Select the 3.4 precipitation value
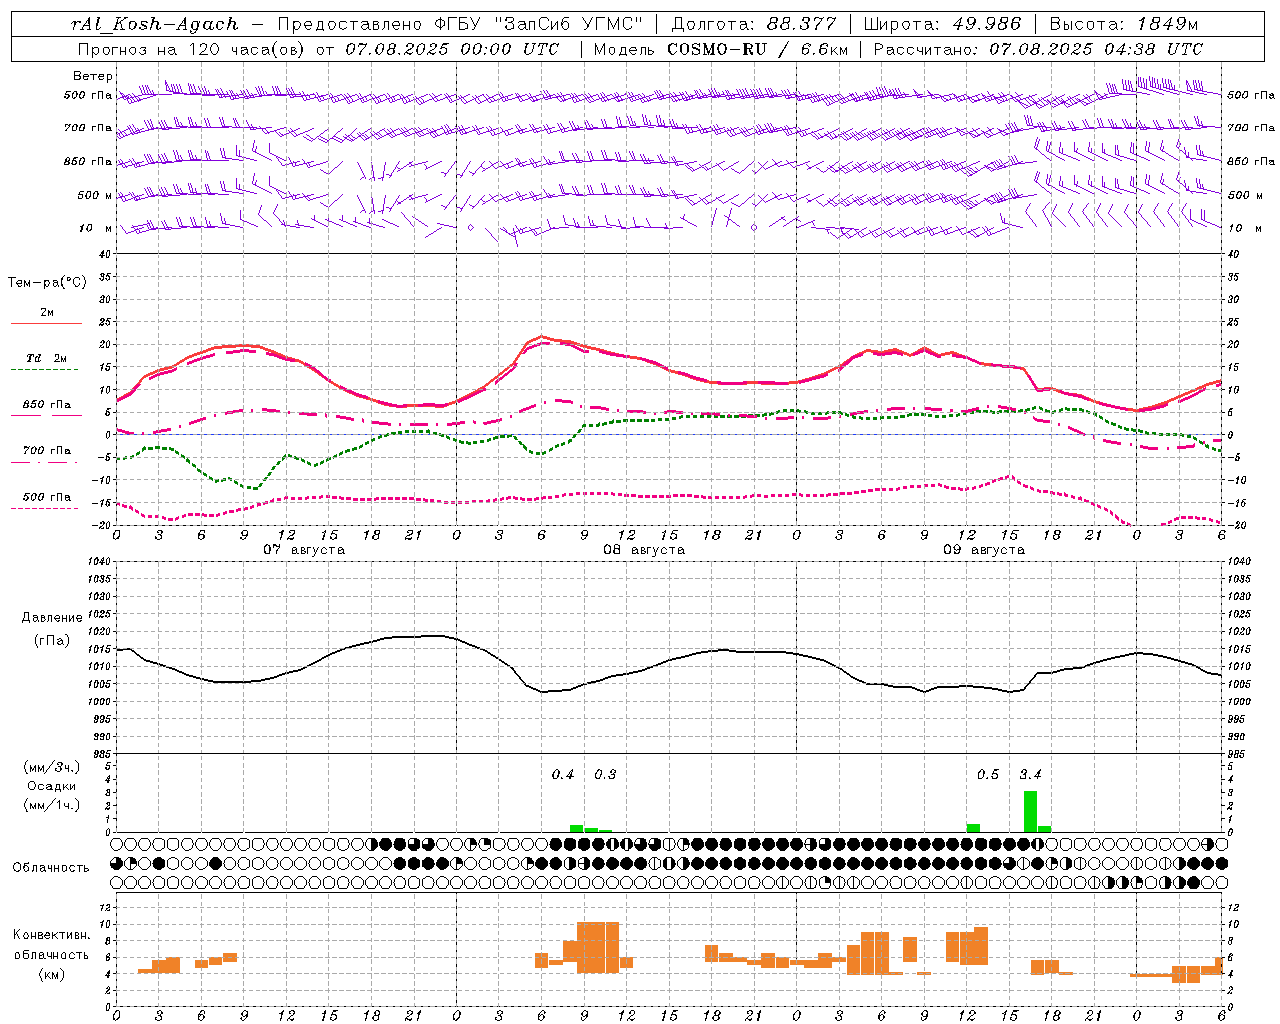 click(1030, 774)
